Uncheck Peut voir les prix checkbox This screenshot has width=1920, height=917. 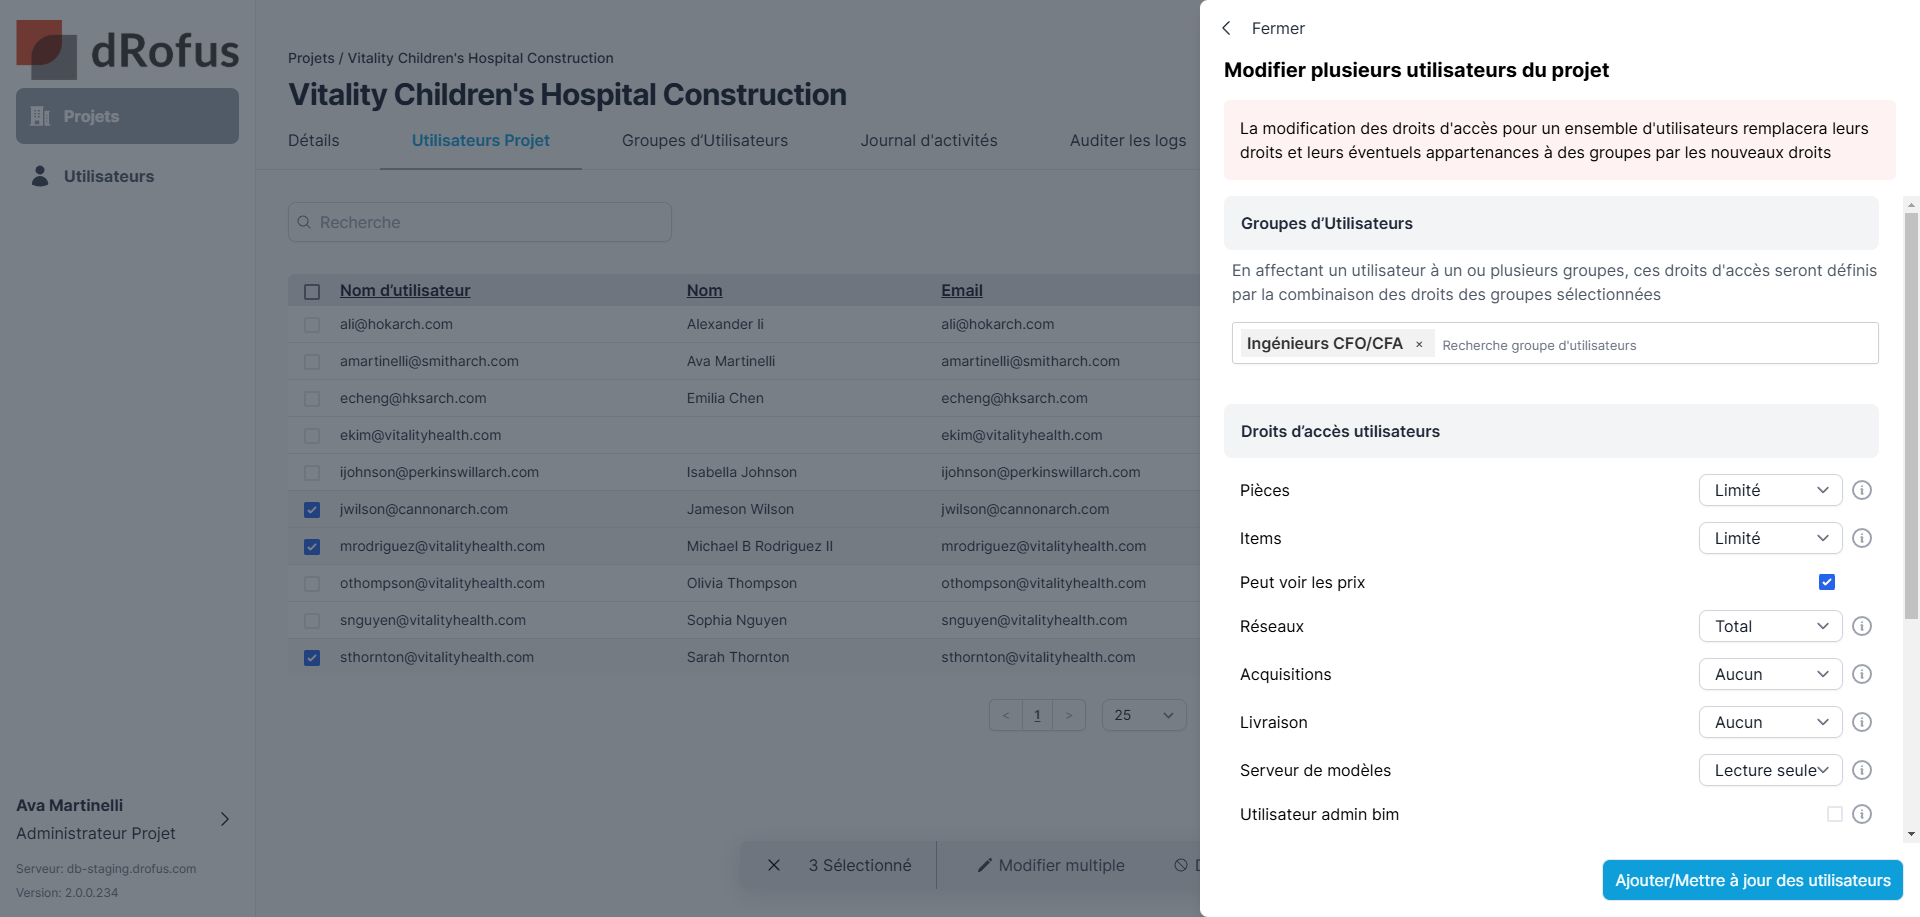pyautogui.click(x=1826, y=582)
